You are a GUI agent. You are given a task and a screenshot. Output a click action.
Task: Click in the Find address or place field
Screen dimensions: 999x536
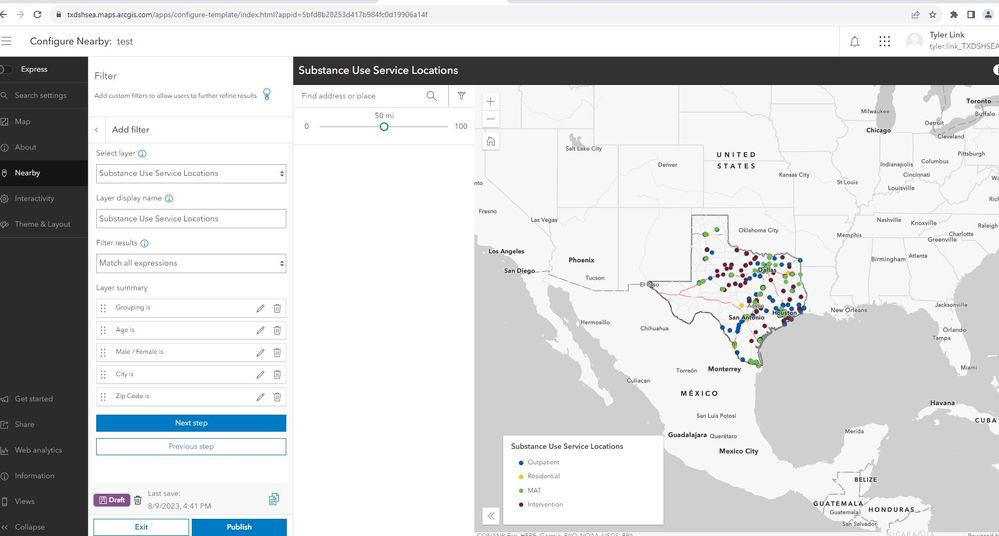coord(360,96)
